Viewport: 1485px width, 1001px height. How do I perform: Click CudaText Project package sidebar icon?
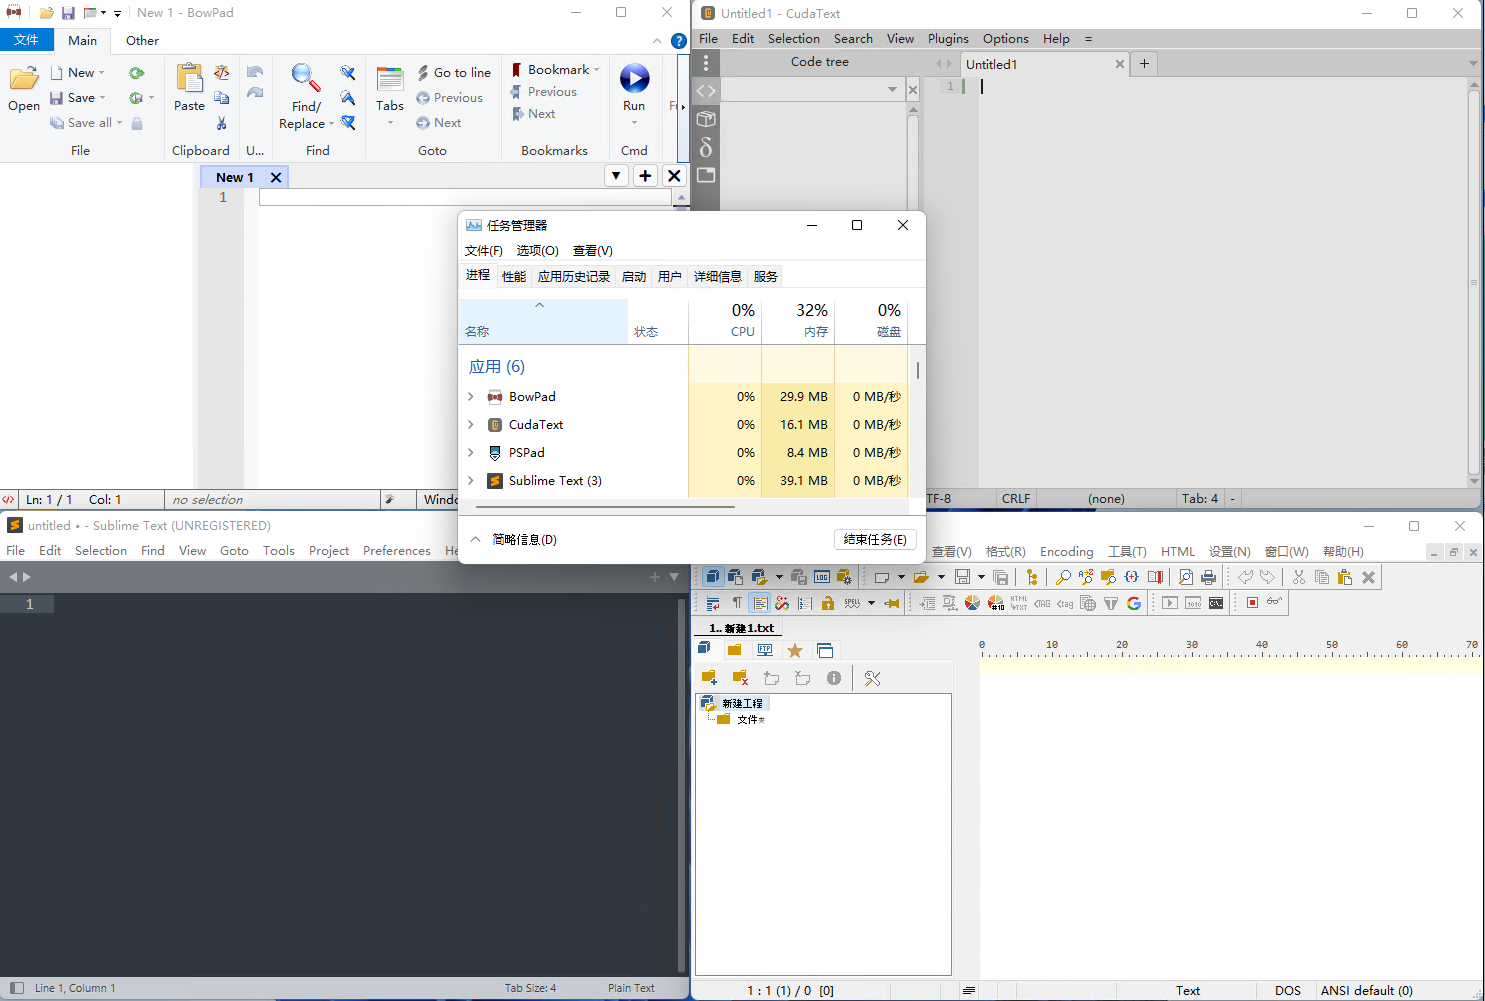[x=706, y=119]
